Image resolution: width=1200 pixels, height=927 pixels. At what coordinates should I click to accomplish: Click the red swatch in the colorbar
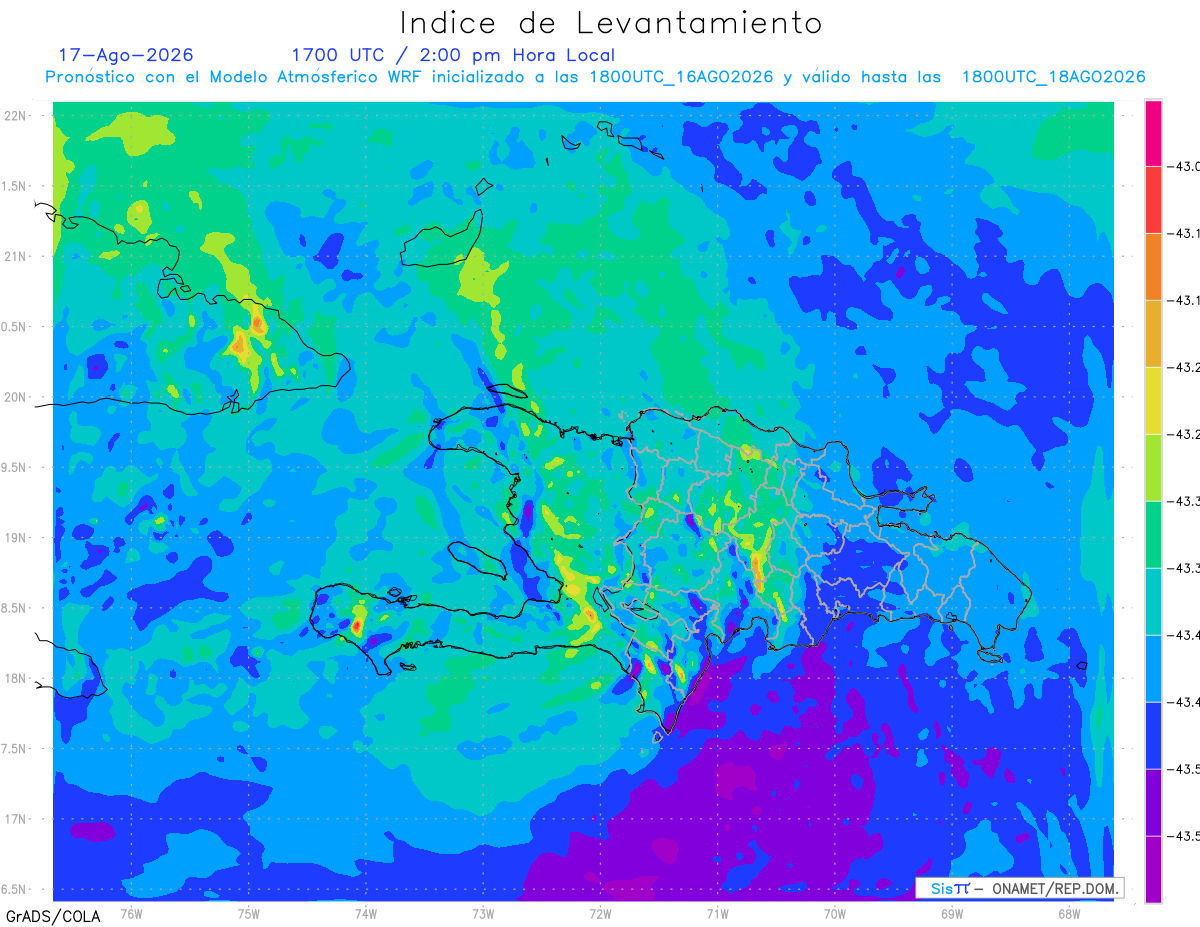click(x=1153, y=199)
